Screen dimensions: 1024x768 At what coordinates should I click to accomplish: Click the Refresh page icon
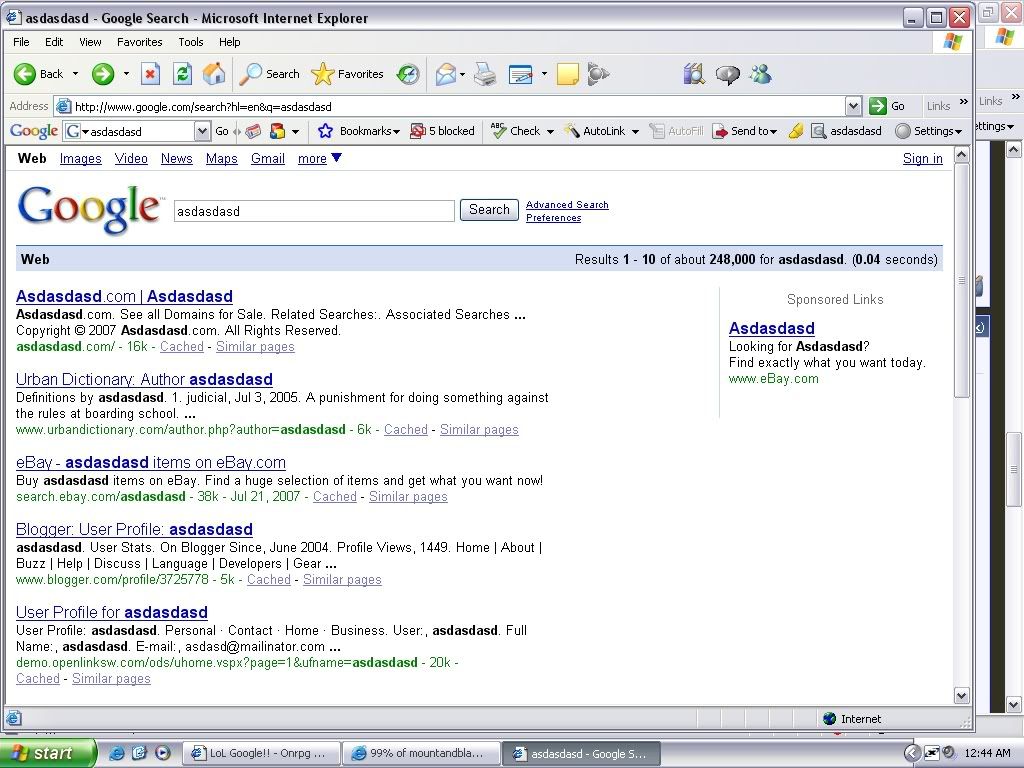coord(182,74)
